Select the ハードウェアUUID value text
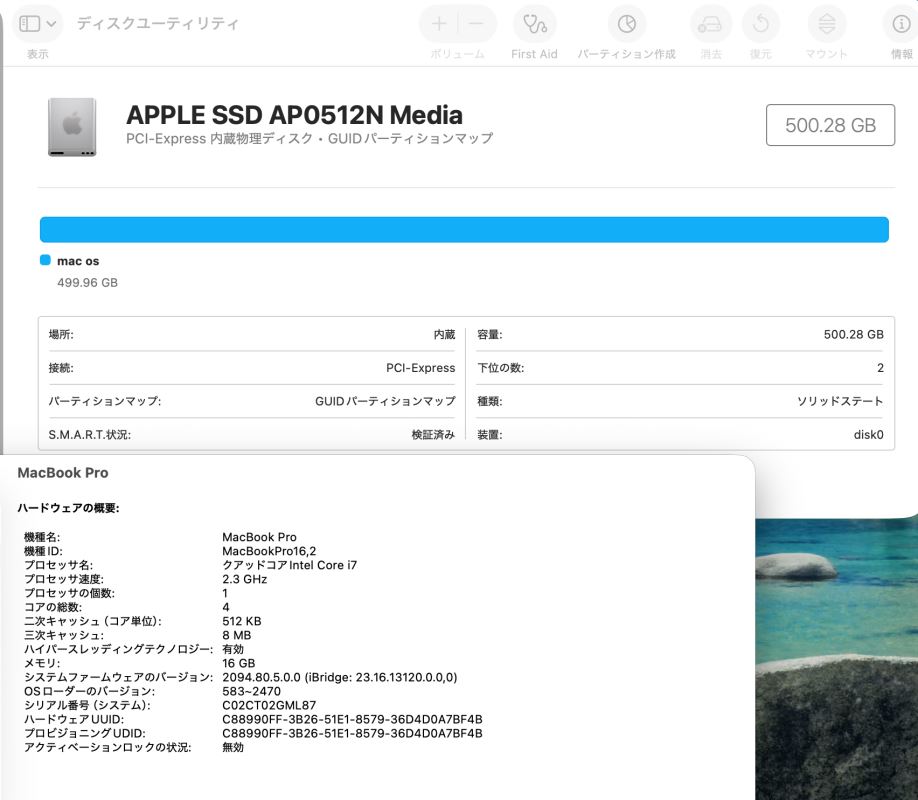Viewport: 918px width, 800px height. click(352, 719)
